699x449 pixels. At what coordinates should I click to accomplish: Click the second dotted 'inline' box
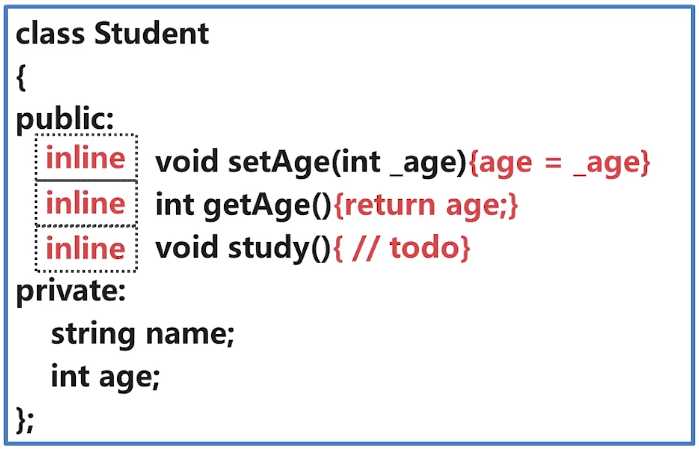(86, 203)
